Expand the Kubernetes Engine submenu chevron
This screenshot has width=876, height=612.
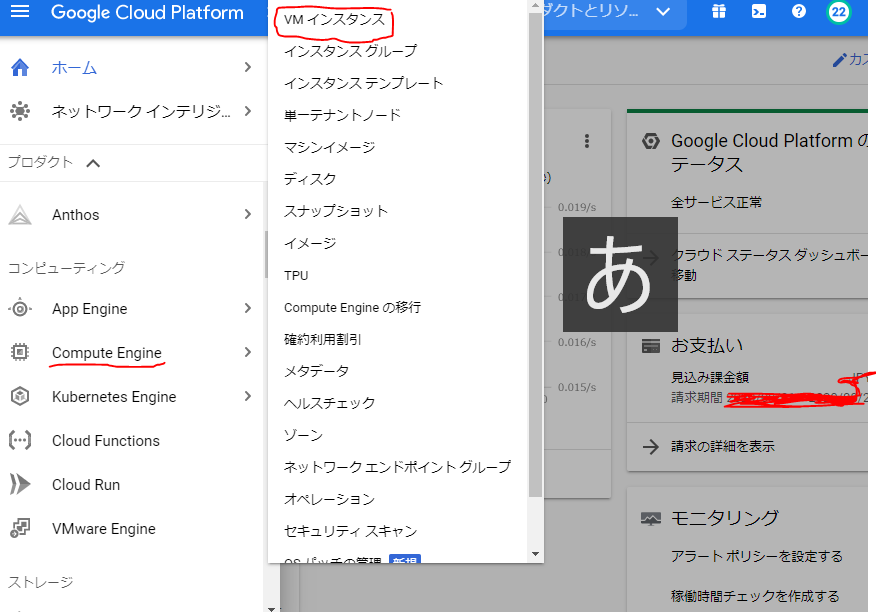pos(247,396)
